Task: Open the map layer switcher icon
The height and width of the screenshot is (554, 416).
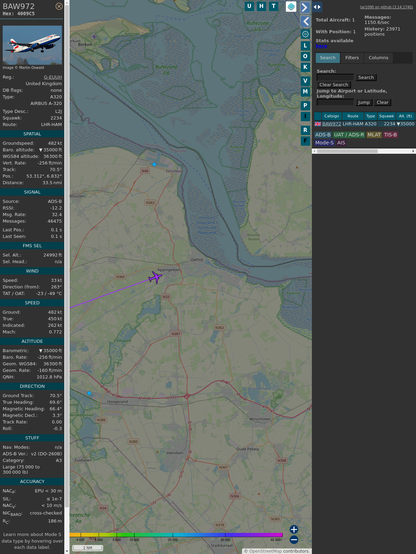Action: tap(291, 6)
